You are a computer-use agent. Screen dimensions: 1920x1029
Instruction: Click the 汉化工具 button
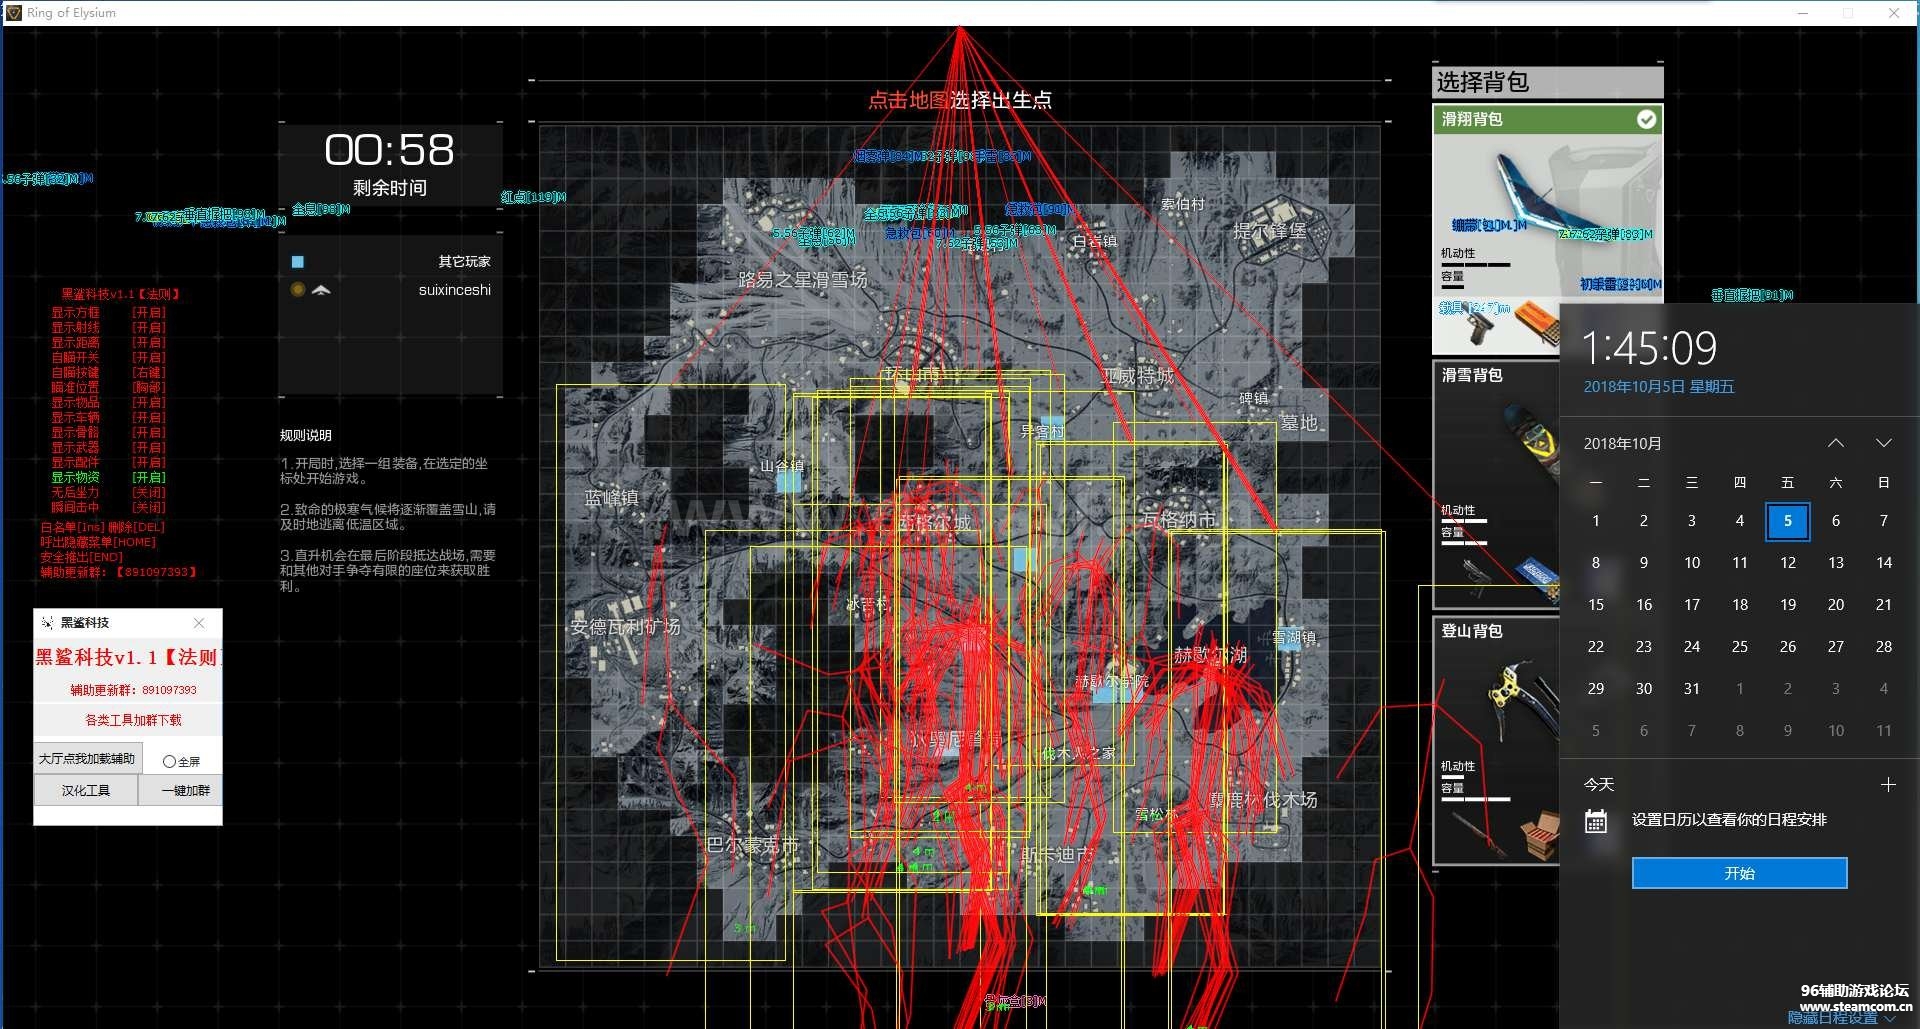click(86, 791)
